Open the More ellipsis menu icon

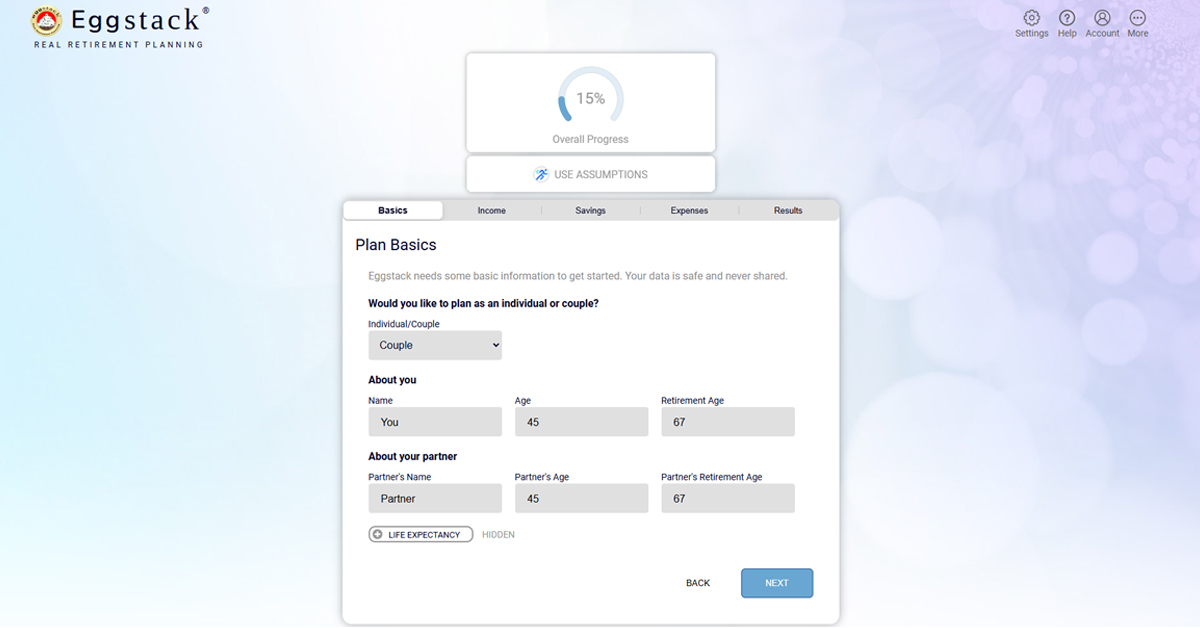pyautogui.click(x=1137, y=18)
